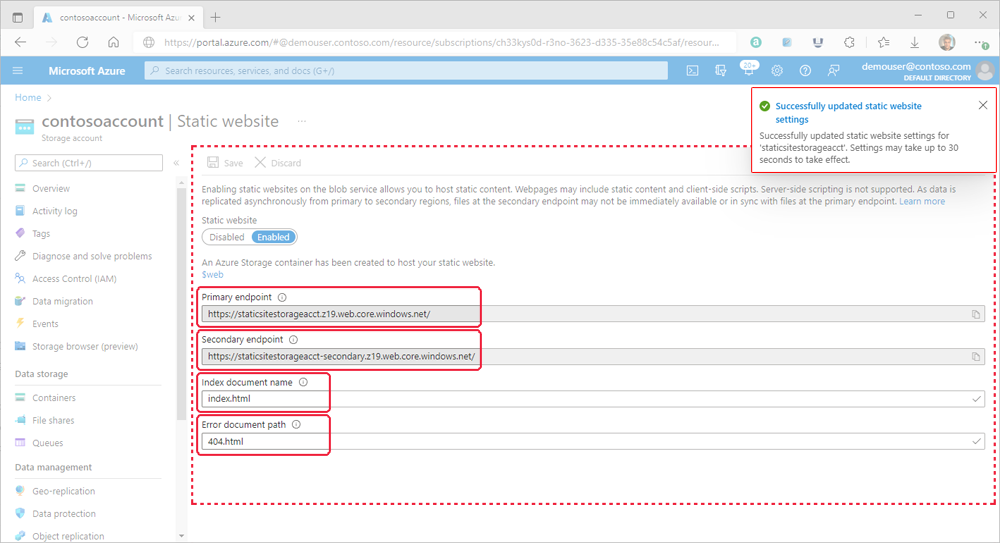Set static website to Enabled
This screenshot has height=543, width=1000.
(x=274, y=237)
